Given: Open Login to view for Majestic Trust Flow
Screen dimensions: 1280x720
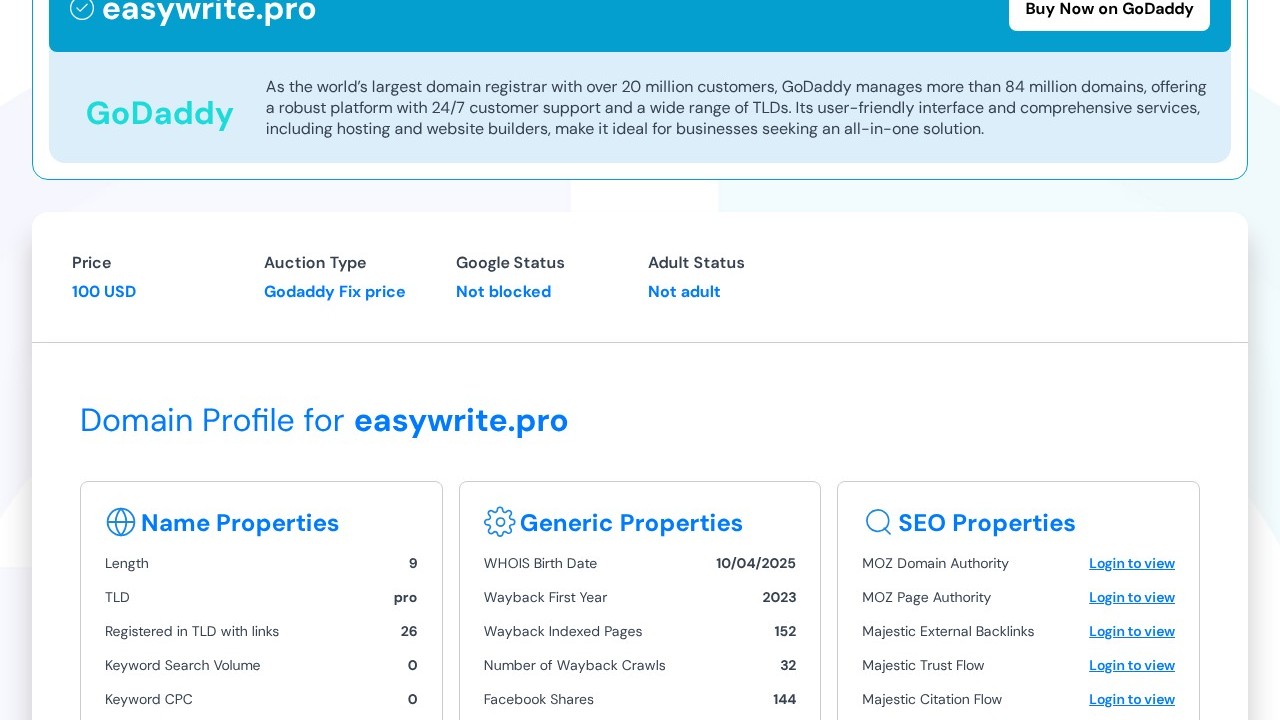Looking at the screenshot, I should (x=1131, y=665).
